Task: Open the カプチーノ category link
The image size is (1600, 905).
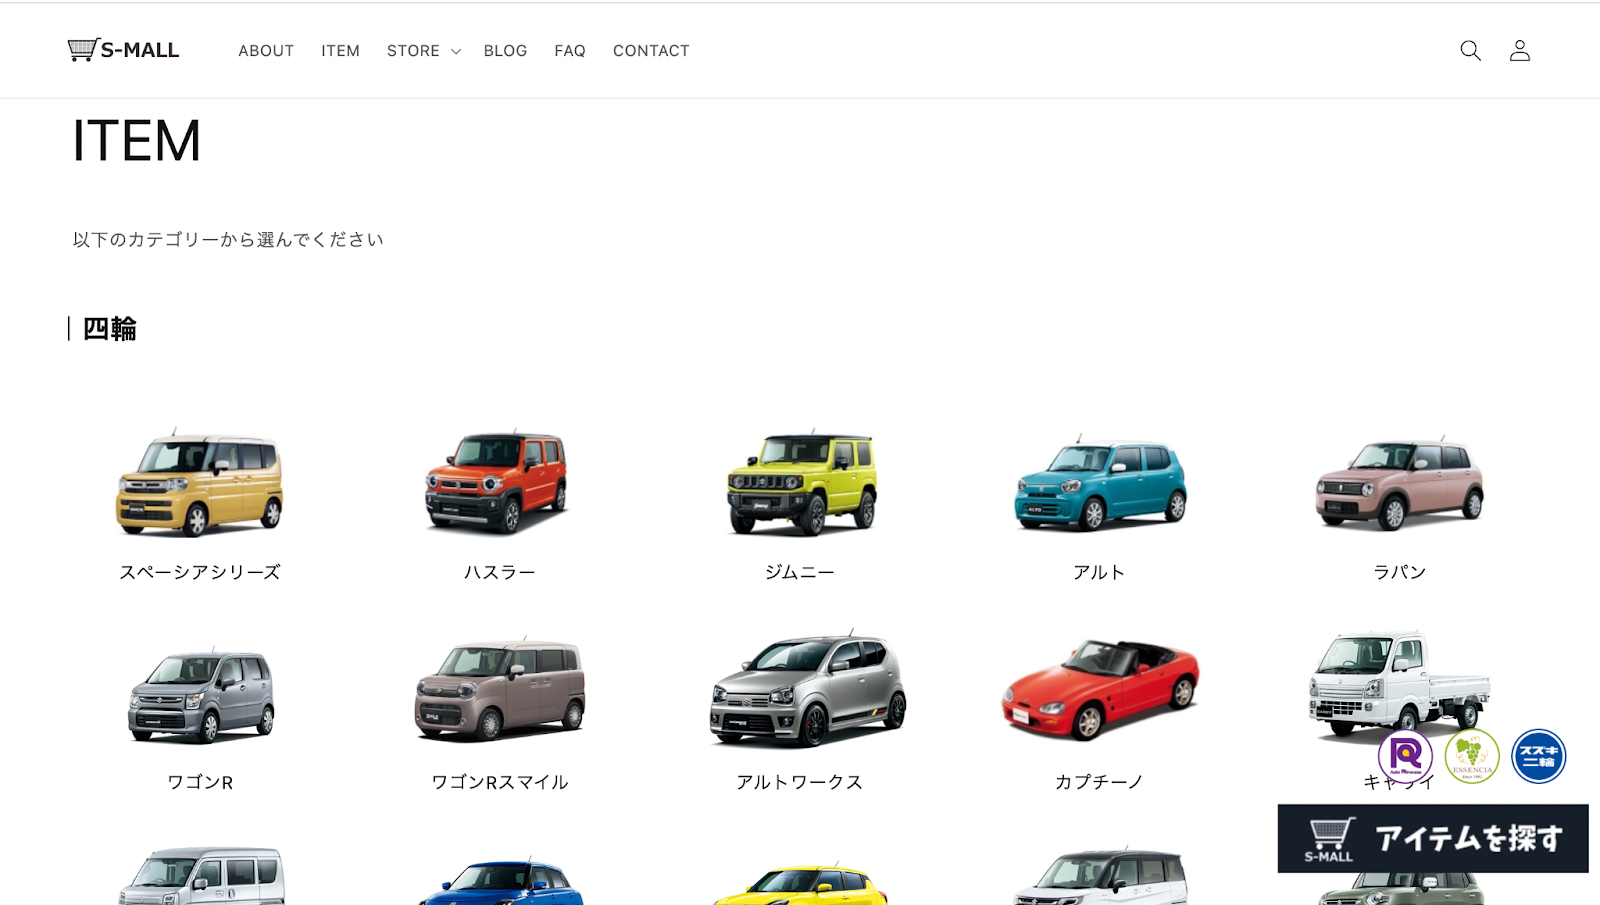Action: tap(1099, 782)
